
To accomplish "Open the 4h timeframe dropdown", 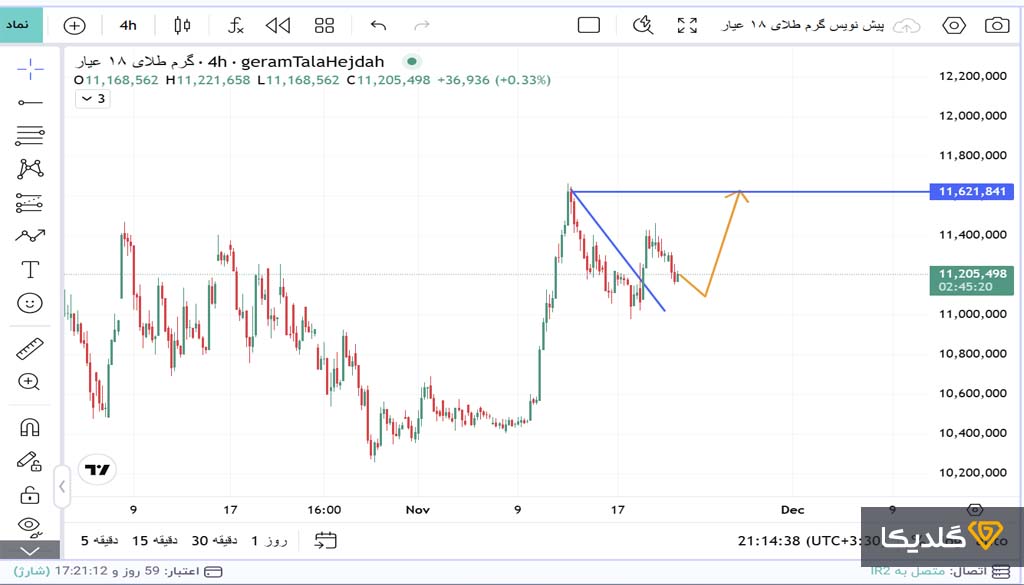I will click(x=128, y=25).
